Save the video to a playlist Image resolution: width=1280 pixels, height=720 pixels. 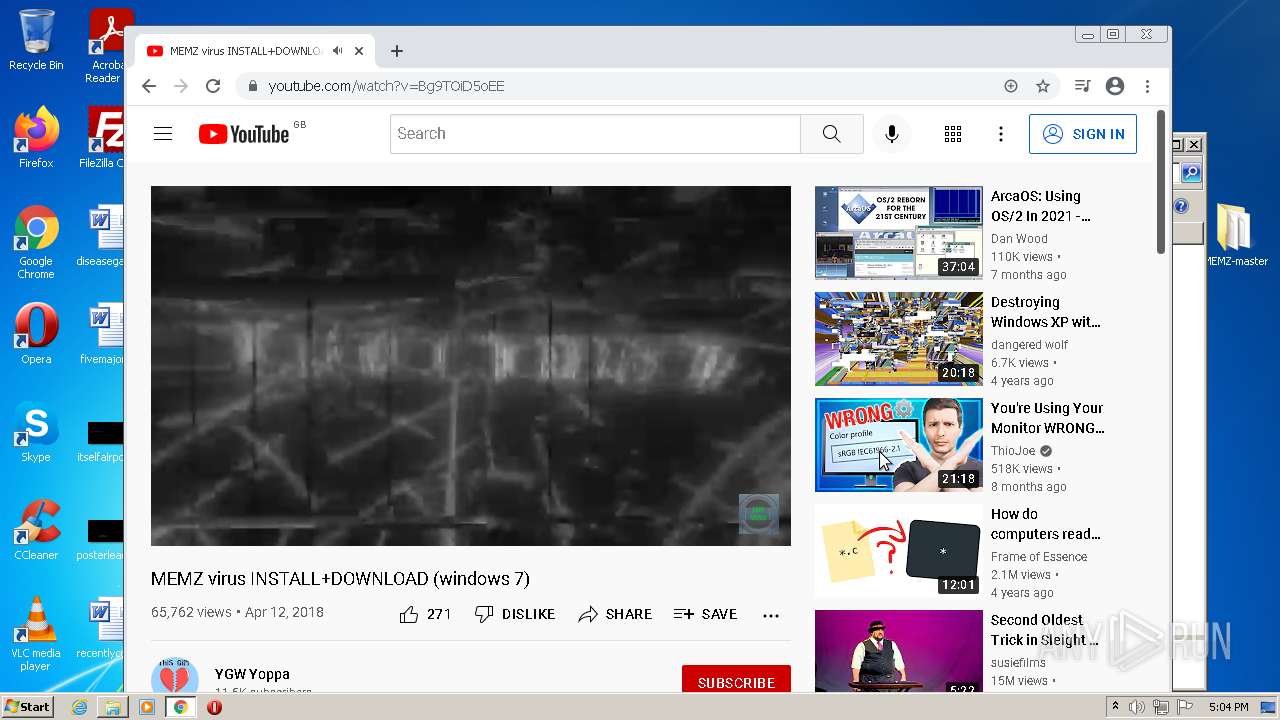click(x=705, y=614)
